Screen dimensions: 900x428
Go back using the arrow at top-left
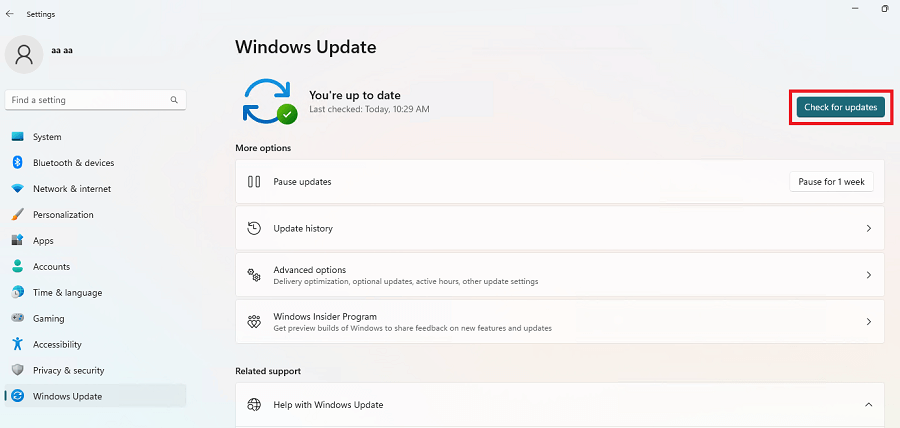pyautogui.click(x=10, y=14)
